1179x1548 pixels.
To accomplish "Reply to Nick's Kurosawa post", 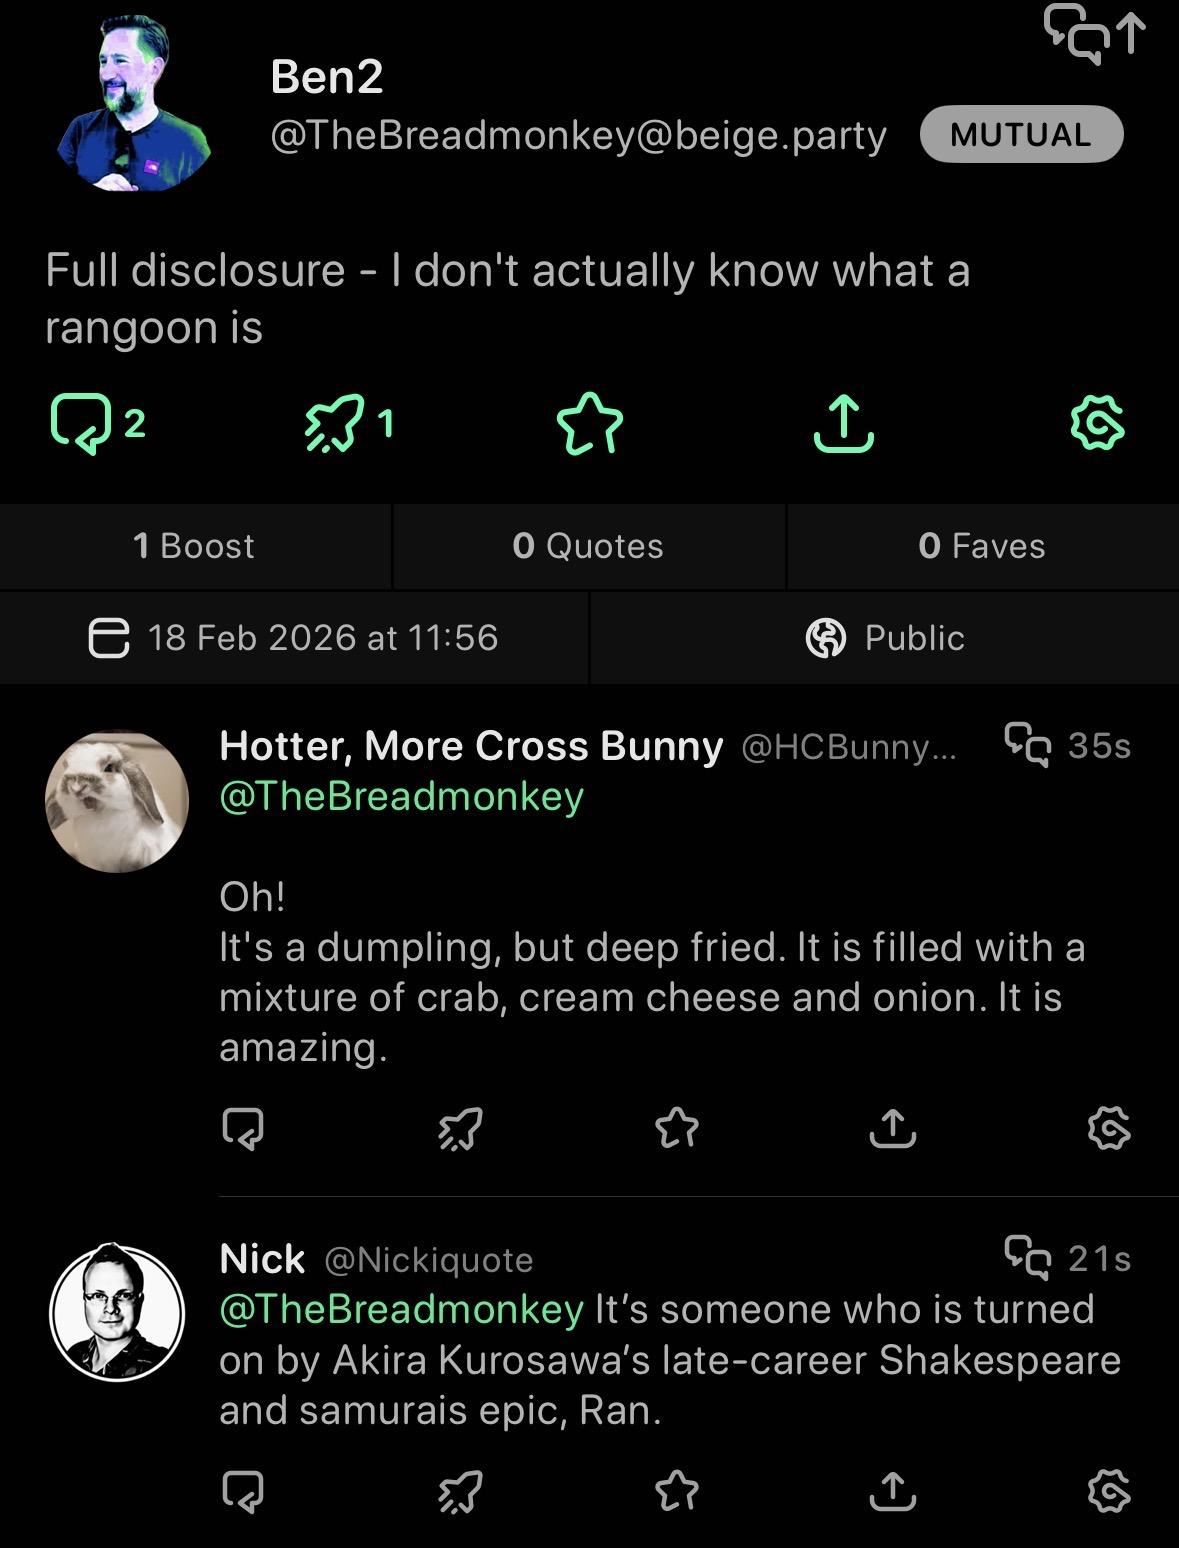I will pos(242,1492).
